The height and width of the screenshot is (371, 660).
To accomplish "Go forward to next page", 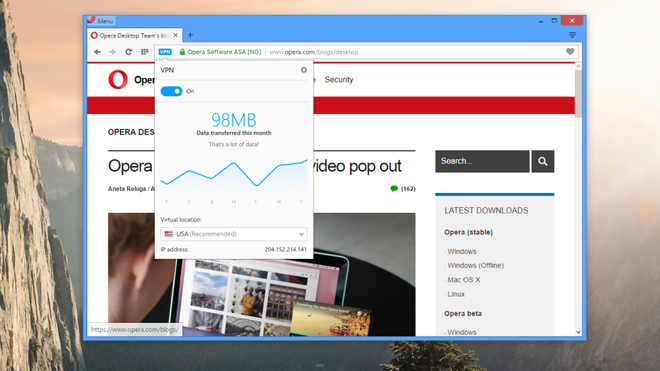I will [x=112, y=52].
